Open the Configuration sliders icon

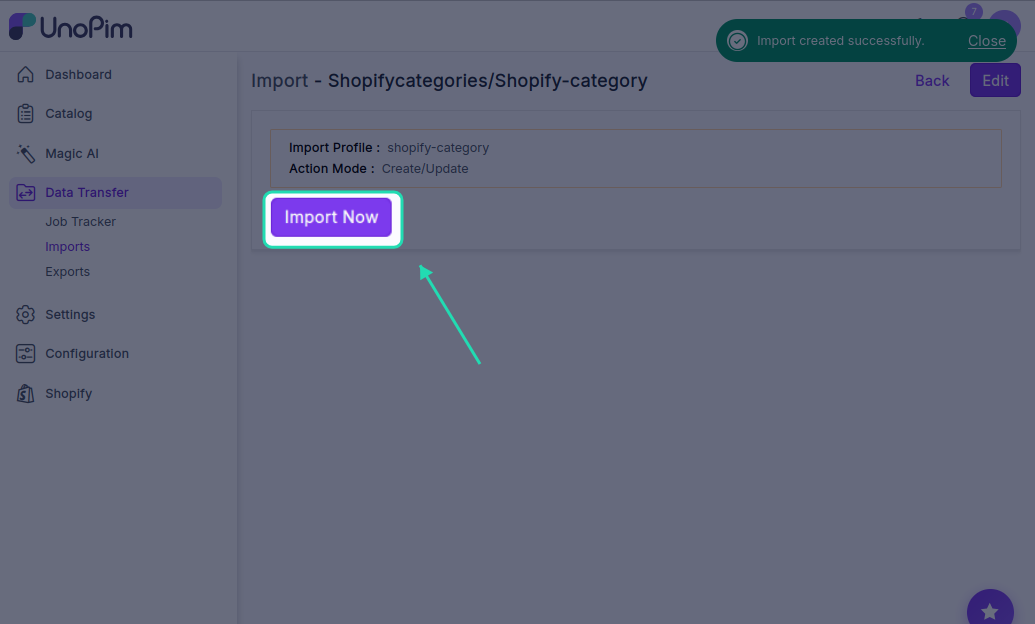point(25,354)
